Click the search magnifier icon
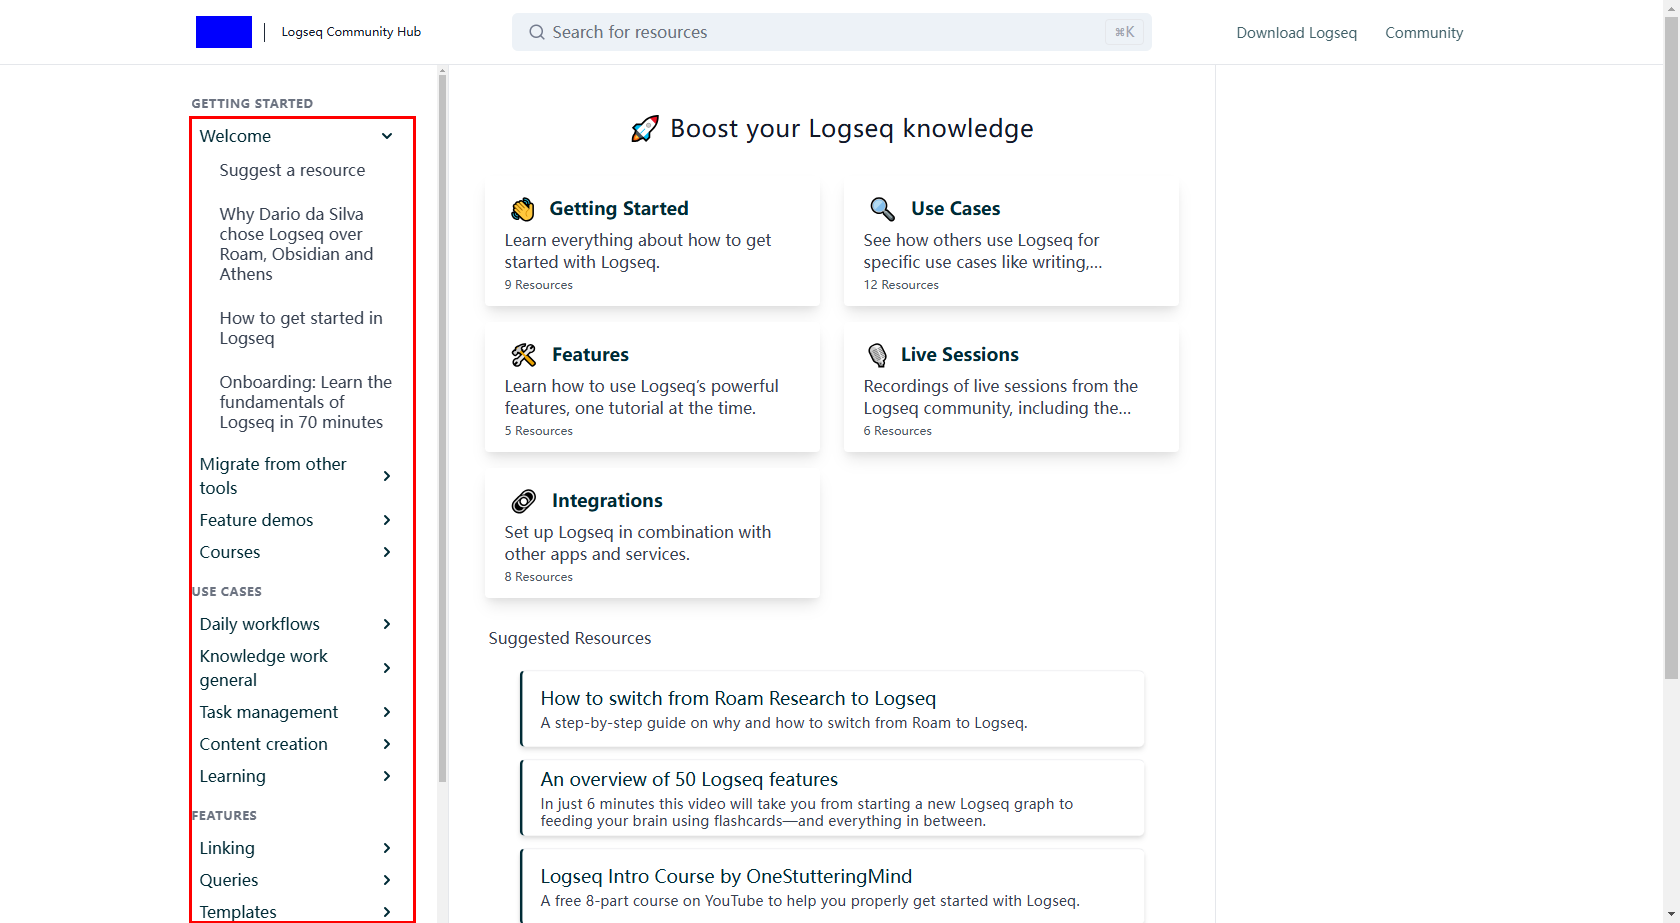The image size is (1680, 923). click(537, 32)
